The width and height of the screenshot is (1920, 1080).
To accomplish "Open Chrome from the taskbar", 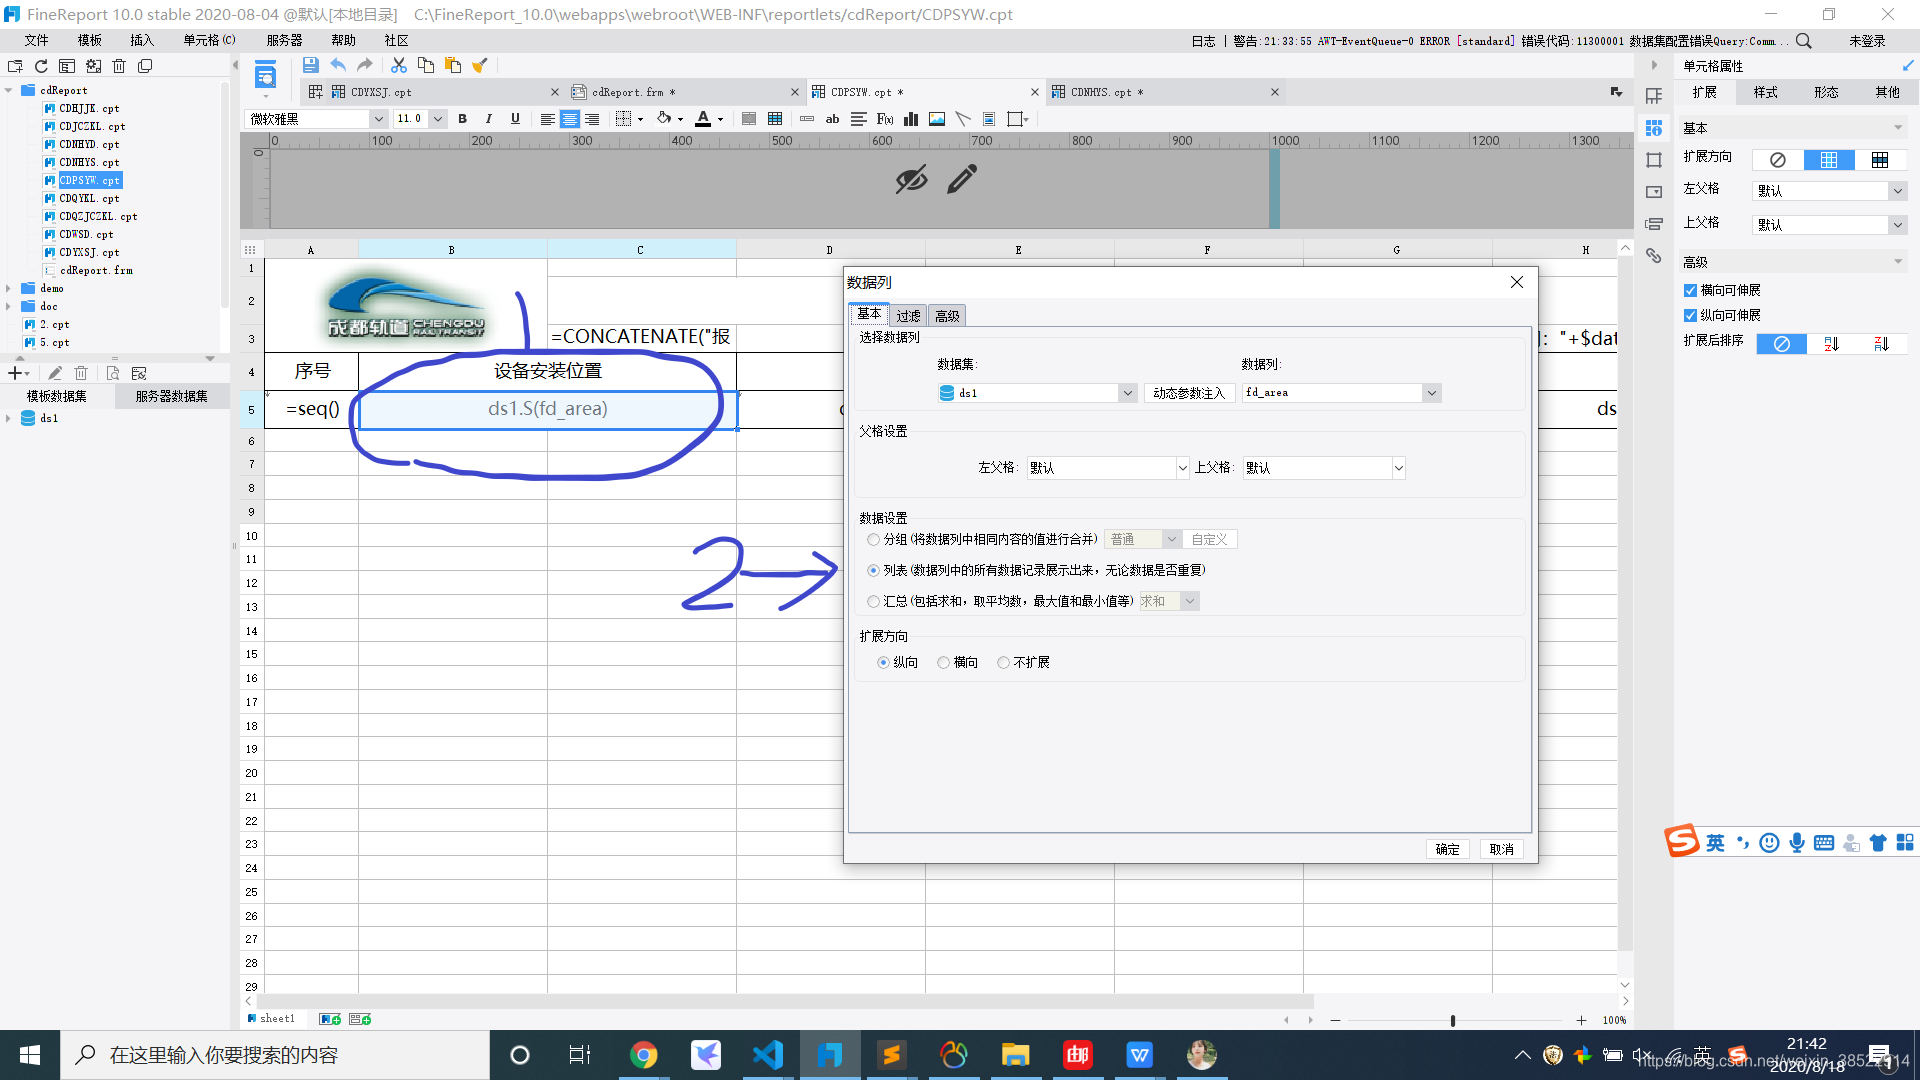I will point(643,1055).
